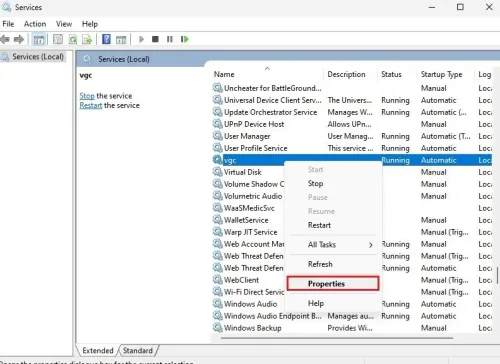This screenshot has width=500, height=364.
Task: Click the Back arrow toolbar icon
Action: pos(5,39)
